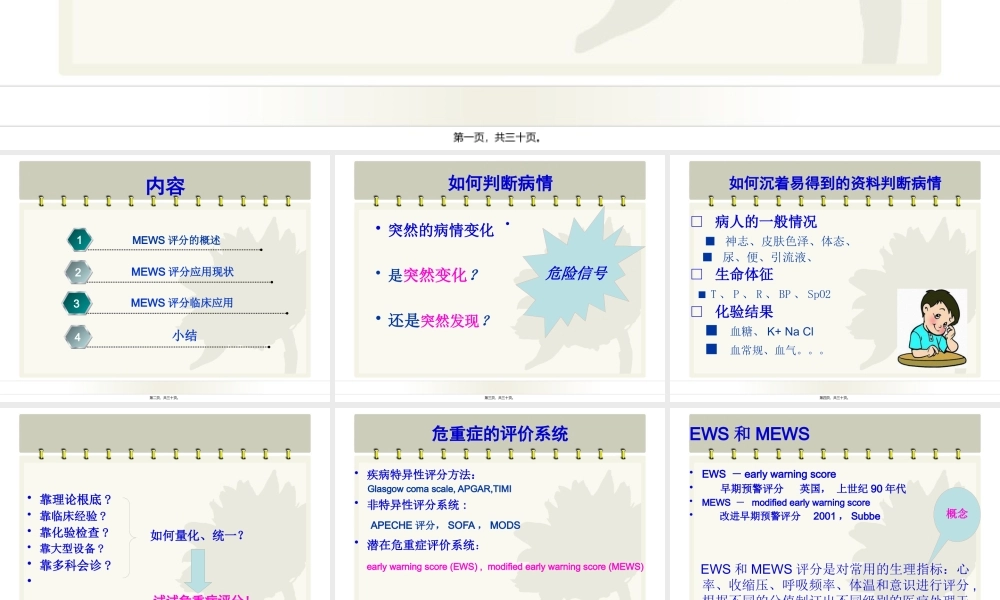Viewport: 1000px width, 600px height.
Task: Click the 概念 speech bubble
Action: click(956, 514)
